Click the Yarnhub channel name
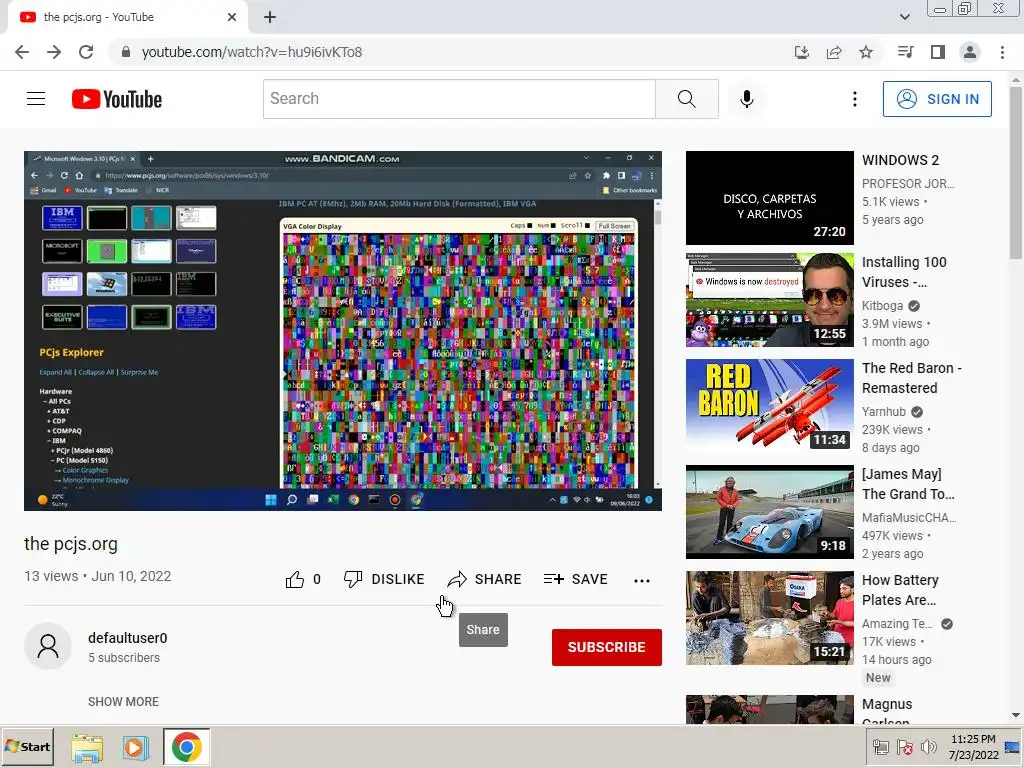 [x=884, y=411]
